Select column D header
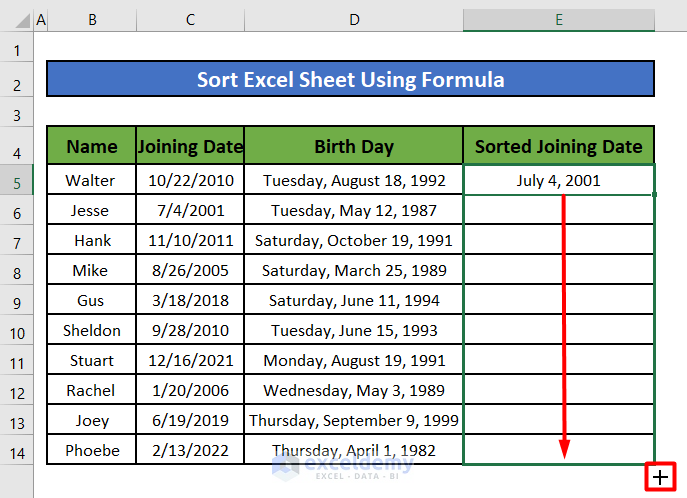Screen dimensions: 687x498 [x=354, y=20]
